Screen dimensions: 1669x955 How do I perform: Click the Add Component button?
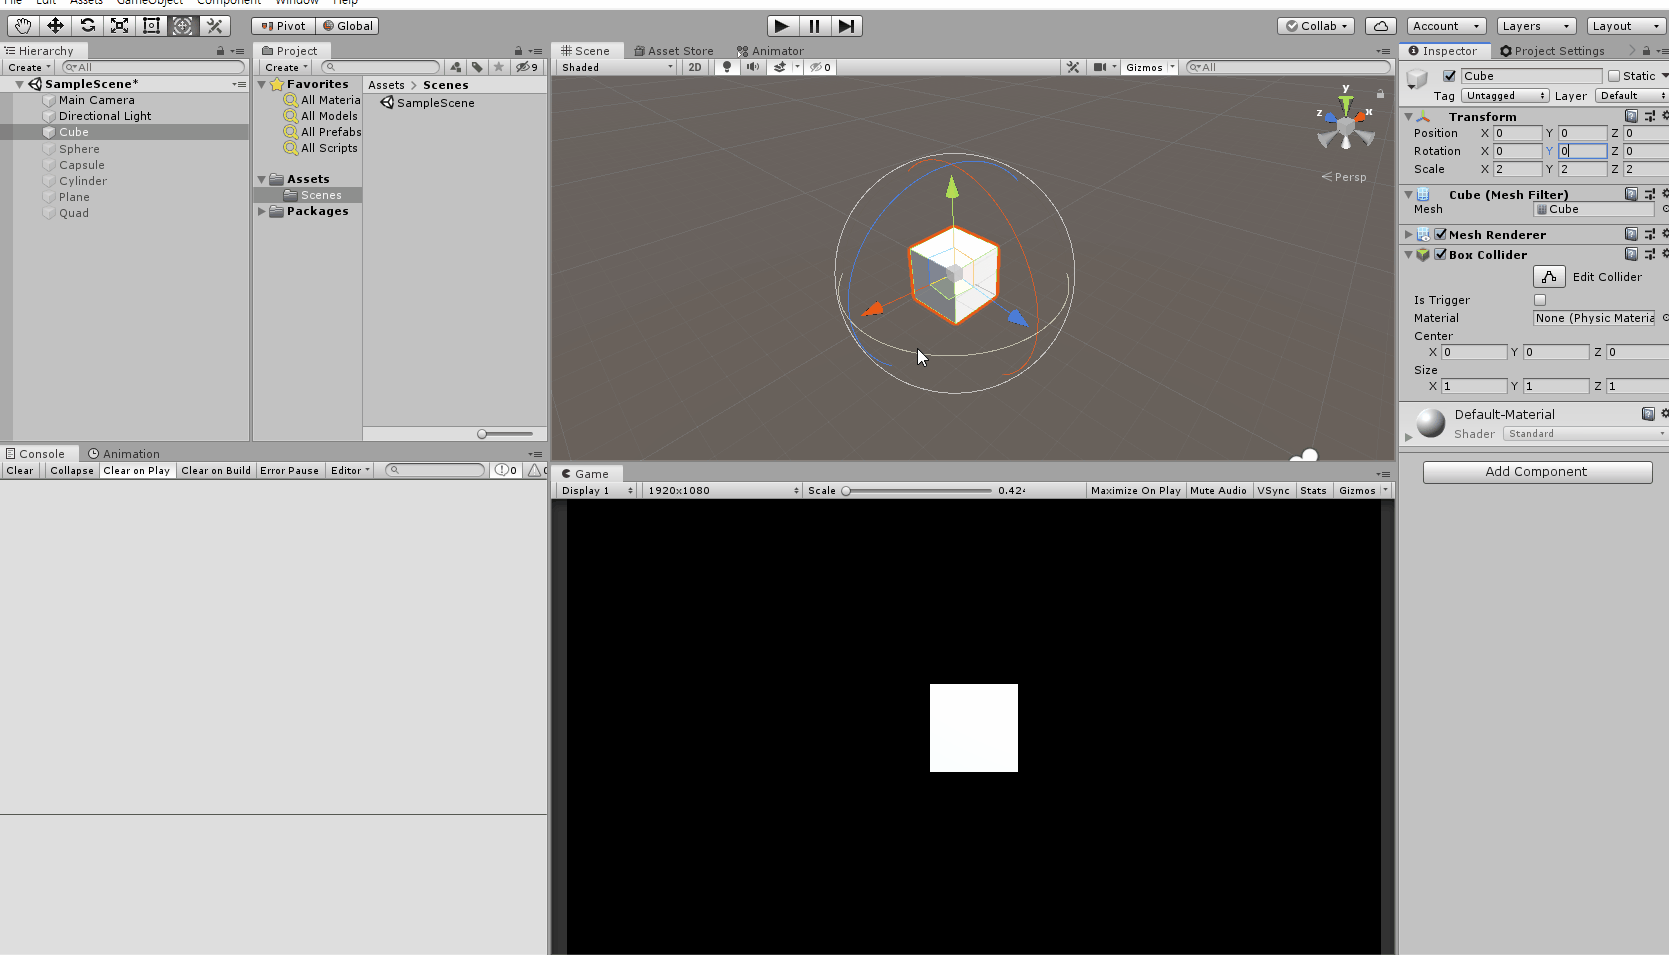(x=1537, y=472)
